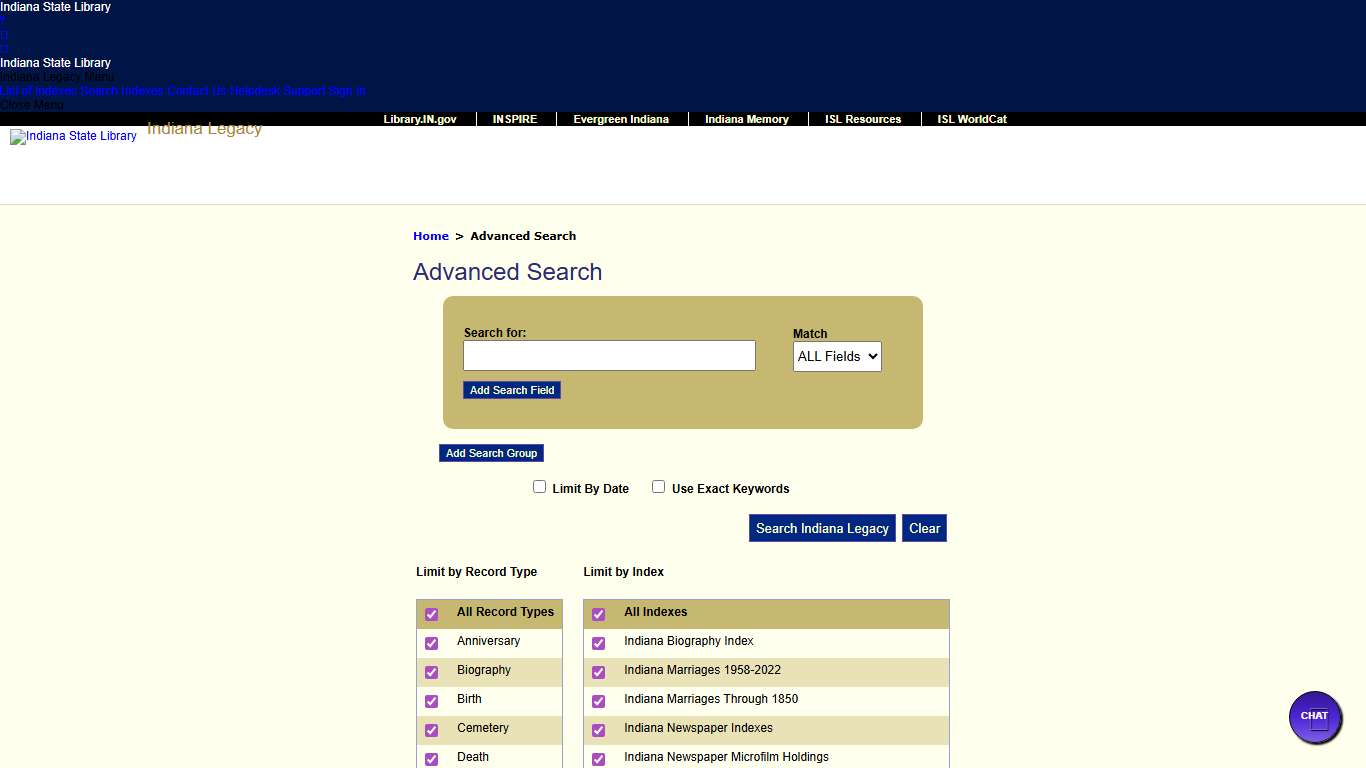Uncheck the All Indexes checkbox
The height and width of the screenshot is (768, 1366).
599,614
